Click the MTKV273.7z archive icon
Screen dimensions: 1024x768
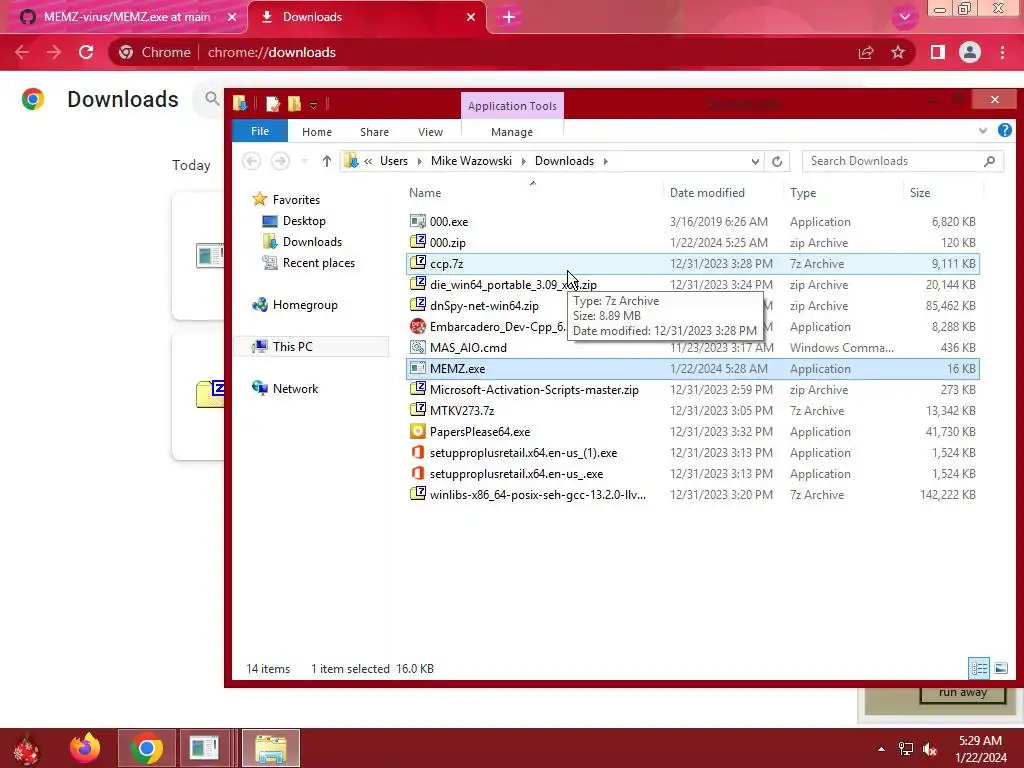417,410
